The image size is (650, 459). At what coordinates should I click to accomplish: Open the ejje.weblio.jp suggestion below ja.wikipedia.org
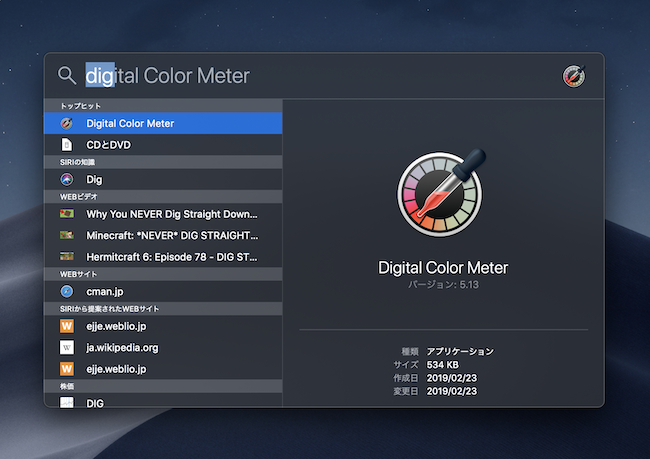pos(163,369)
